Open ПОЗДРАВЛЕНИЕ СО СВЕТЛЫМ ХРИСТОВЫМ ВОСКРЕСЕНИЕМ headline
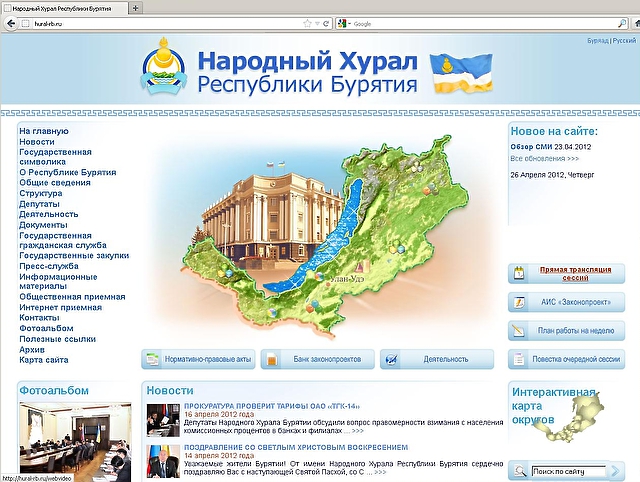 (296, 447)
